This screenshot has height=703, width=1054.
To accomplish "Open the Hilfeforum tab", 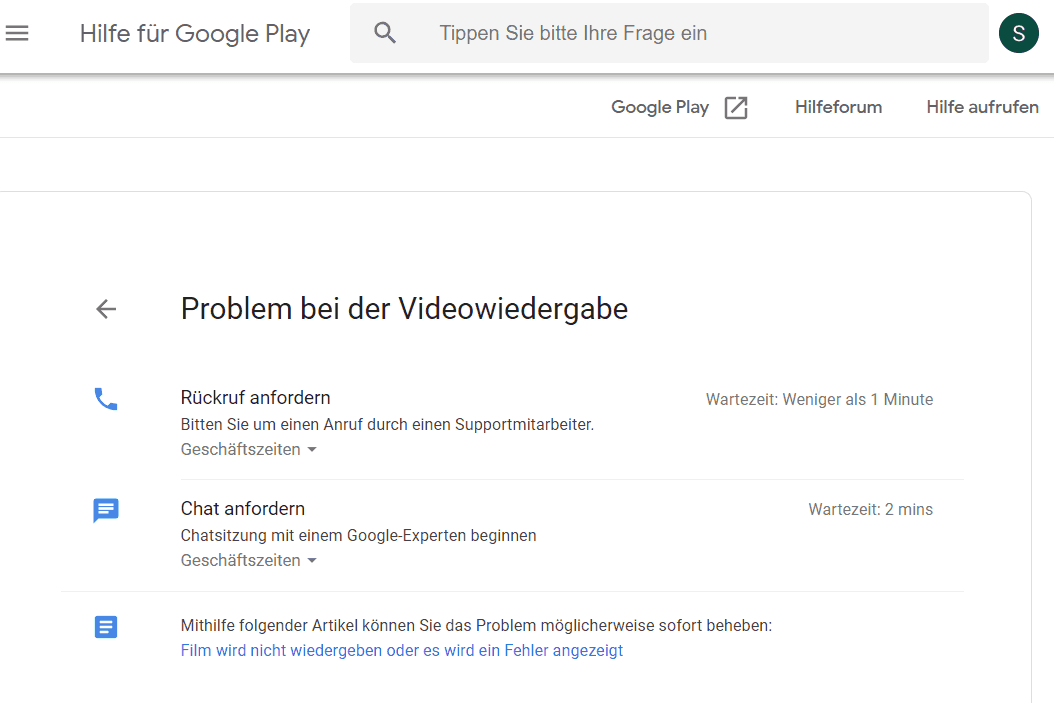I will [x=838, y=108].
